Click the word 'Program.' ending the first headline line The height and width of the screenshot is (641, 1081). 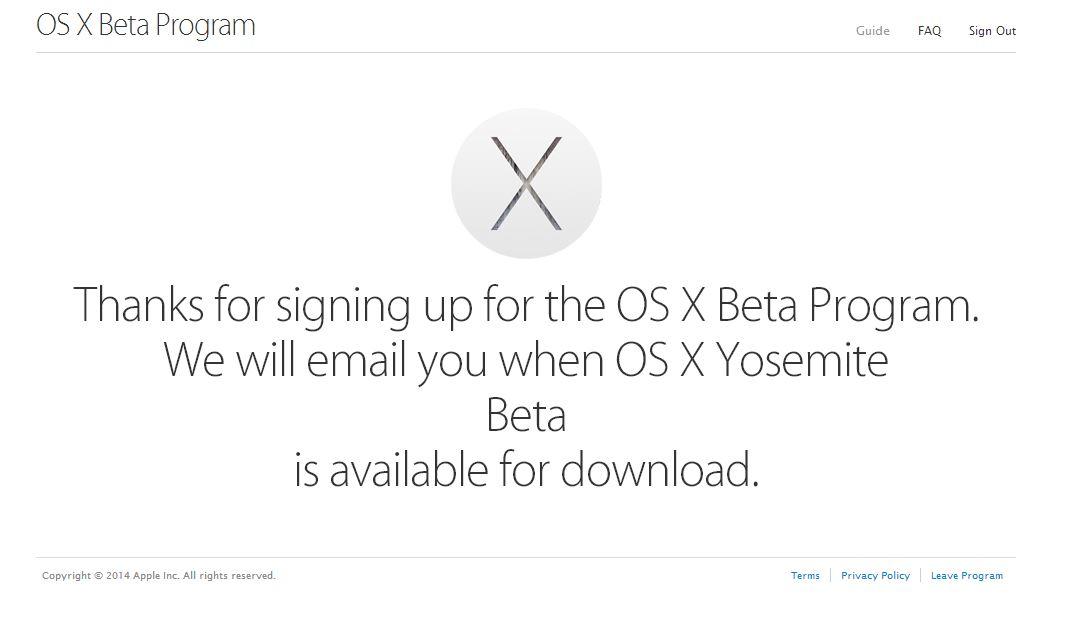click(893, 306)
